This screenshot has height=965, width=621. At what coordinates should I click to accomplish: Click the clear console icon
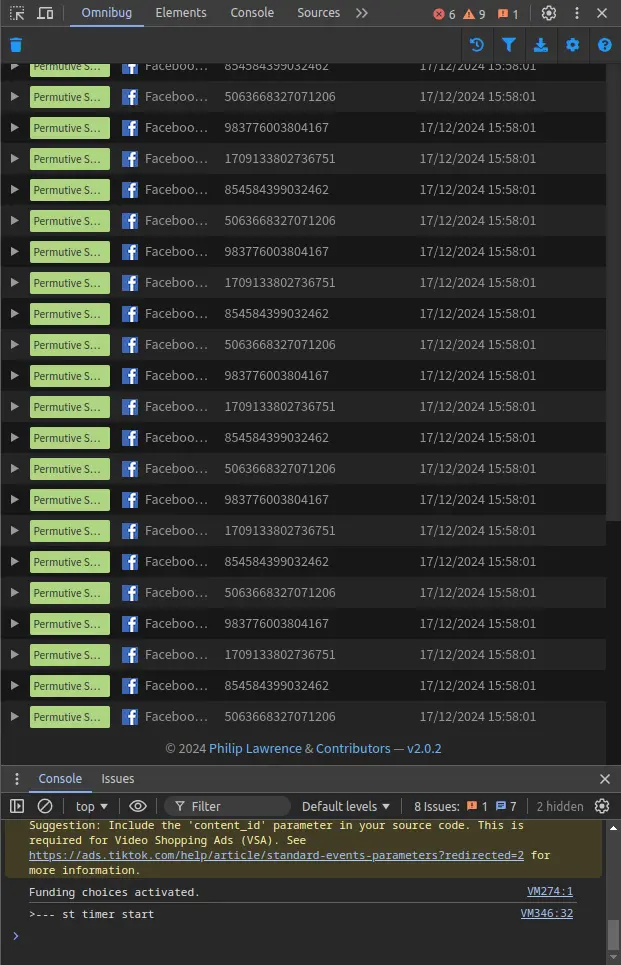(45, 806)
